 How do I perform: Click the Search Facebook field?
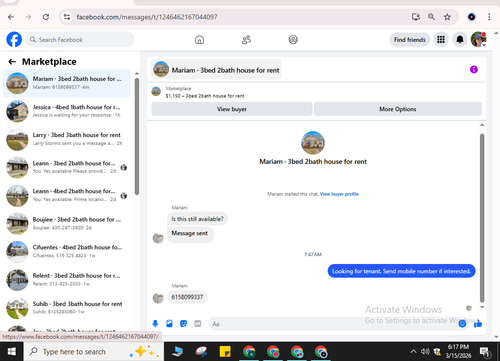coord(80,40)
